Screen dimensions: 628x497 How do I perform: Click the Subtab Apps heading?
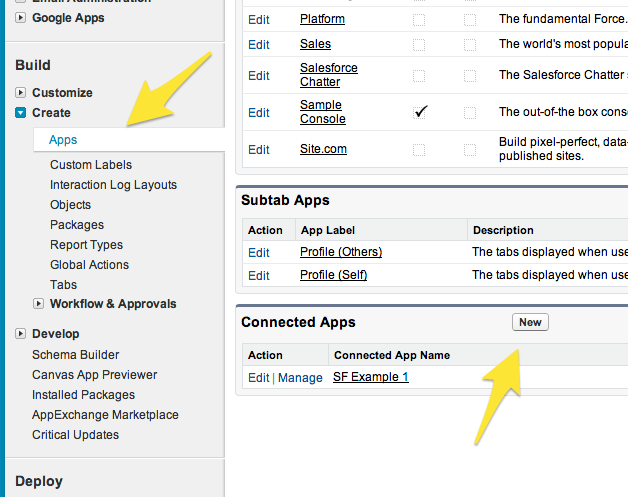coord(285,200)
